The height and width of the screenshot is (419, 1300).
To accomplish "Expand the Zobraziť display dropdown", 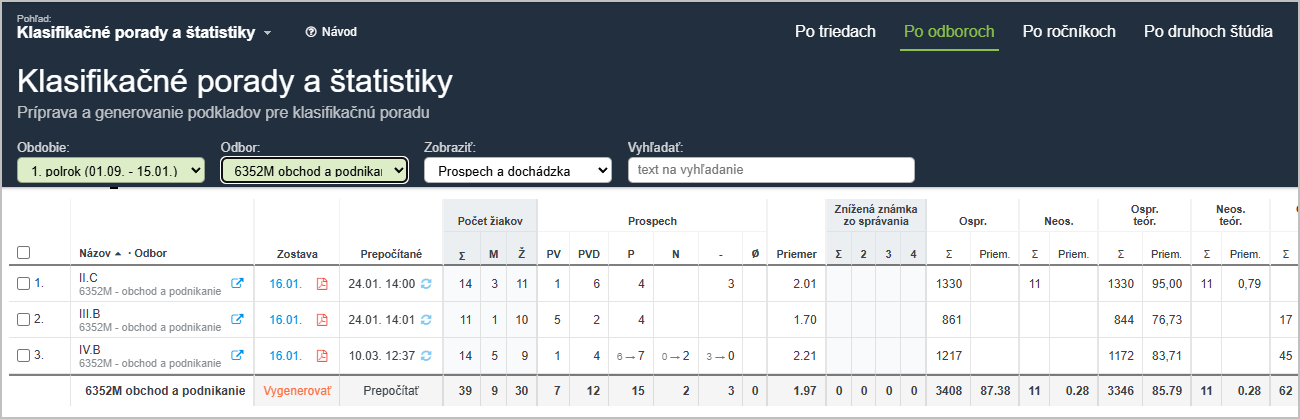I will (518, 171).
